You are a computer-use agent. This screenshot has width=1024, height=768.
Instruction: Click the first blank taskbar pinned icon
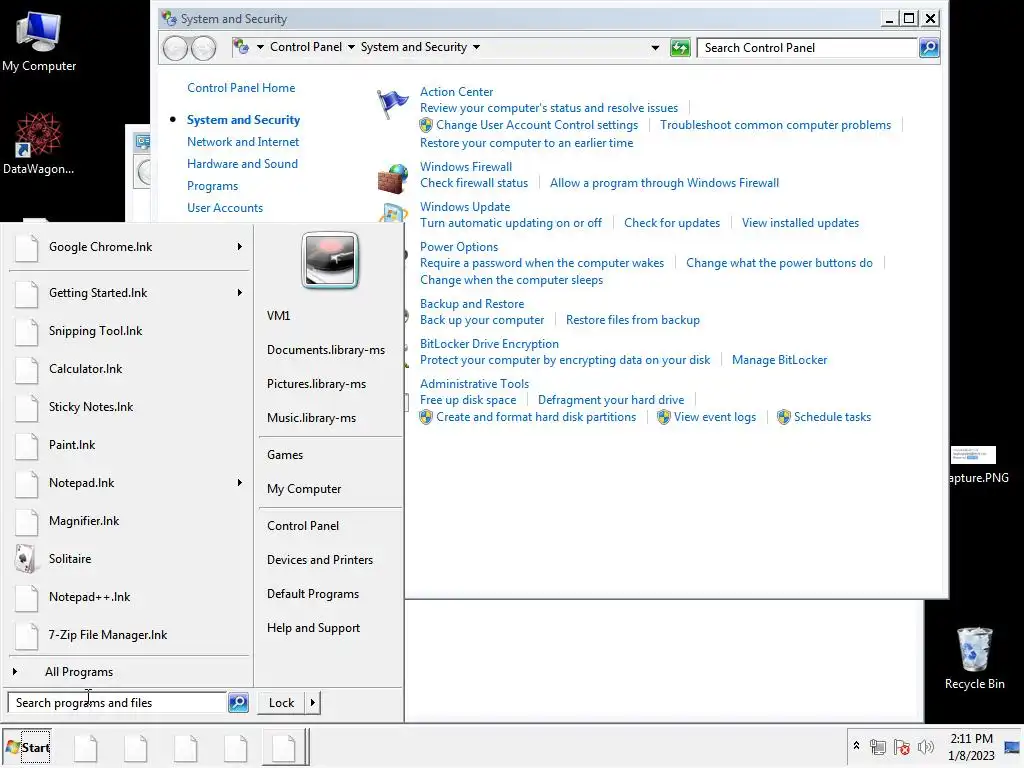(86, 748)
